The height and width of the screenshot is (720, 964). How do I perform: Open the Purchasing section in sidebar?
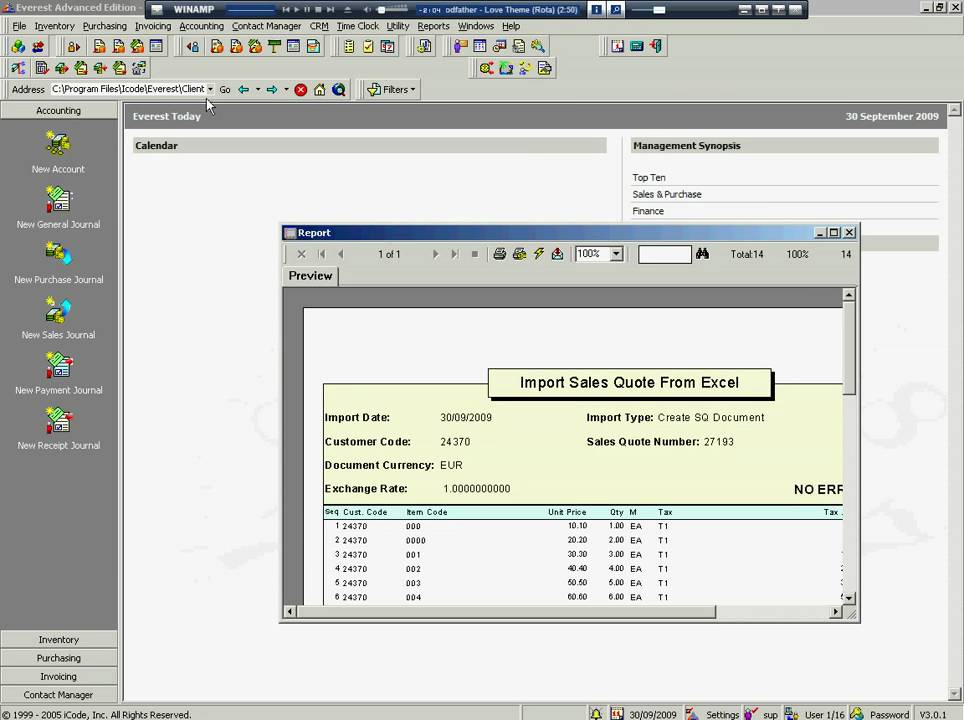coord(58,658)
